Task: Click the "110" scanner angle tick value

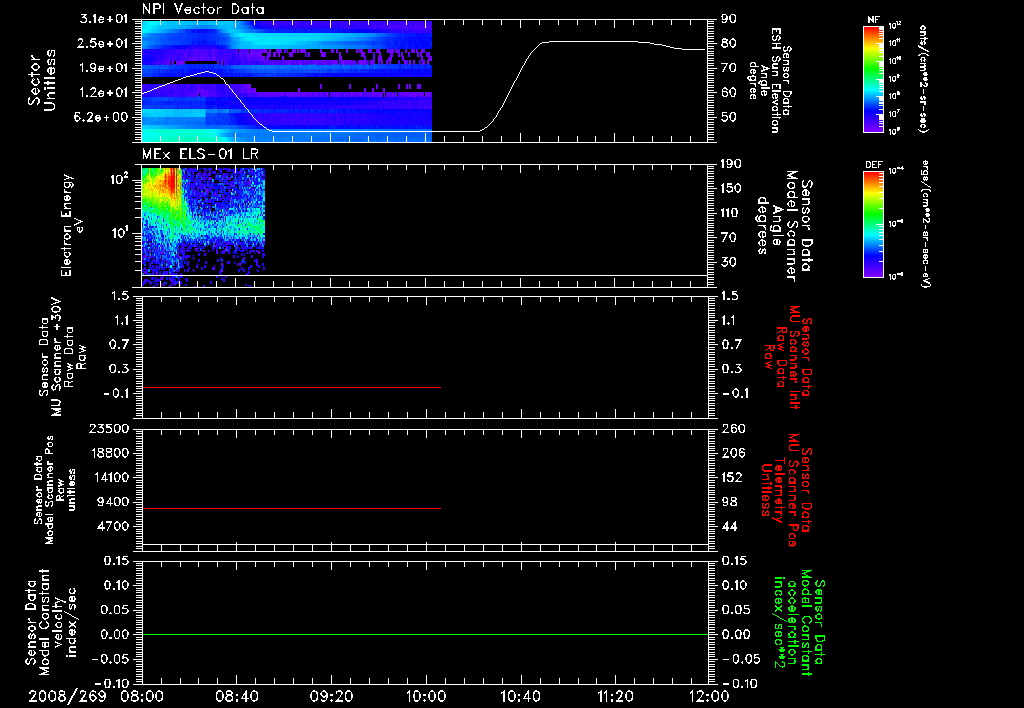Action: 731,213
